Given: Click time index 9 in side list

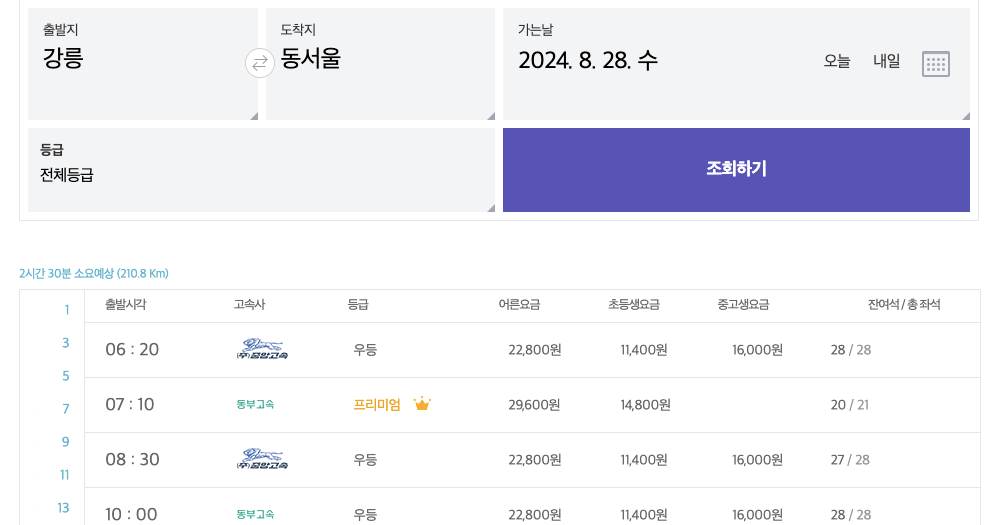Looking at the screenshot, I should (65, 441).
